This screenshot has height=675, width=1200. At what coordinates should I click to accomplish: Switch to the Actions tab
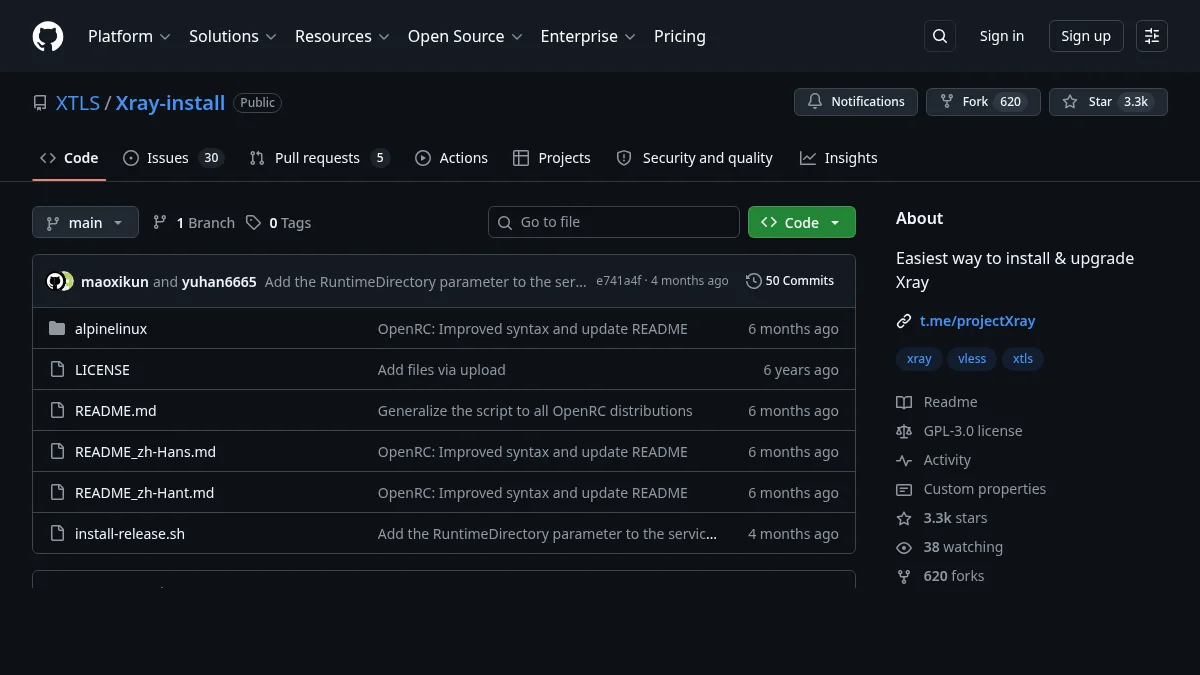click(451, 158)
